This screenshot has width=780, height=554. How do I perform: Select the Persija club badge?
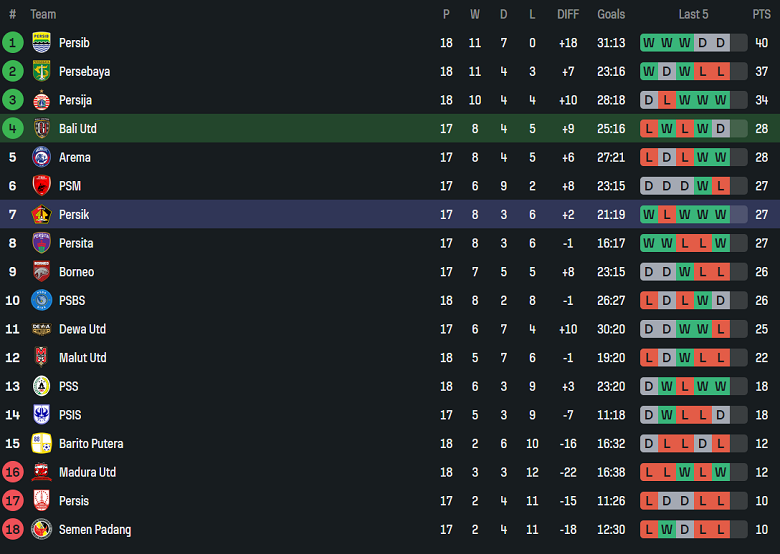[41, 100]
